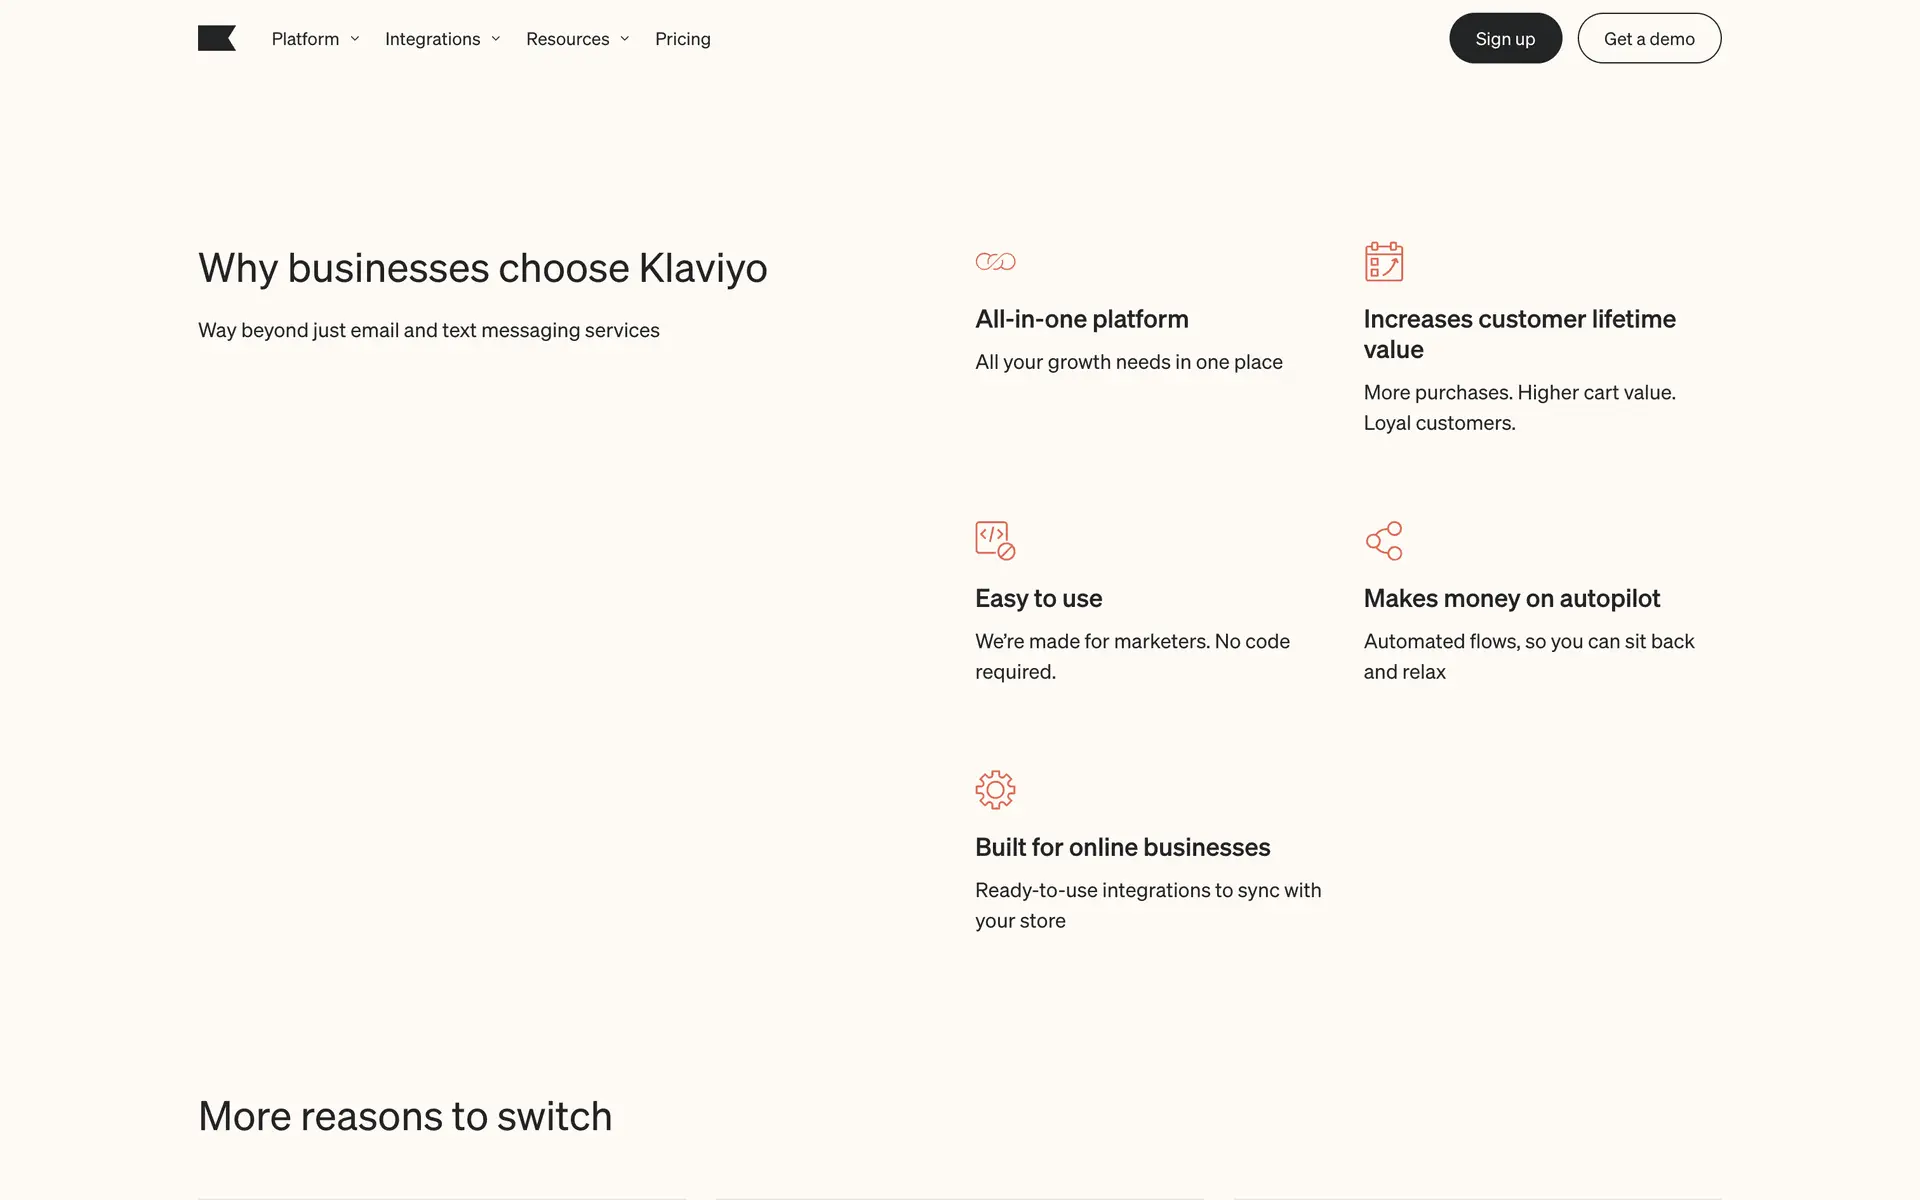Click "Makes money on autopilot" heading
The height and width of the screenshot is (1200, 1920).
click(1511, 598)
